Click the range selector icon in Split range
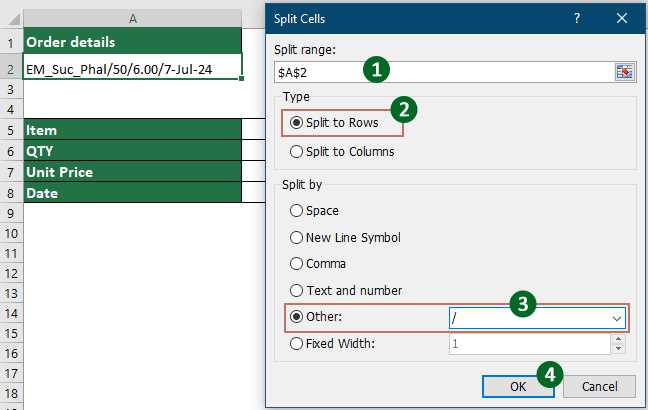This screenshot has height=410, width=648. (624, 72)
